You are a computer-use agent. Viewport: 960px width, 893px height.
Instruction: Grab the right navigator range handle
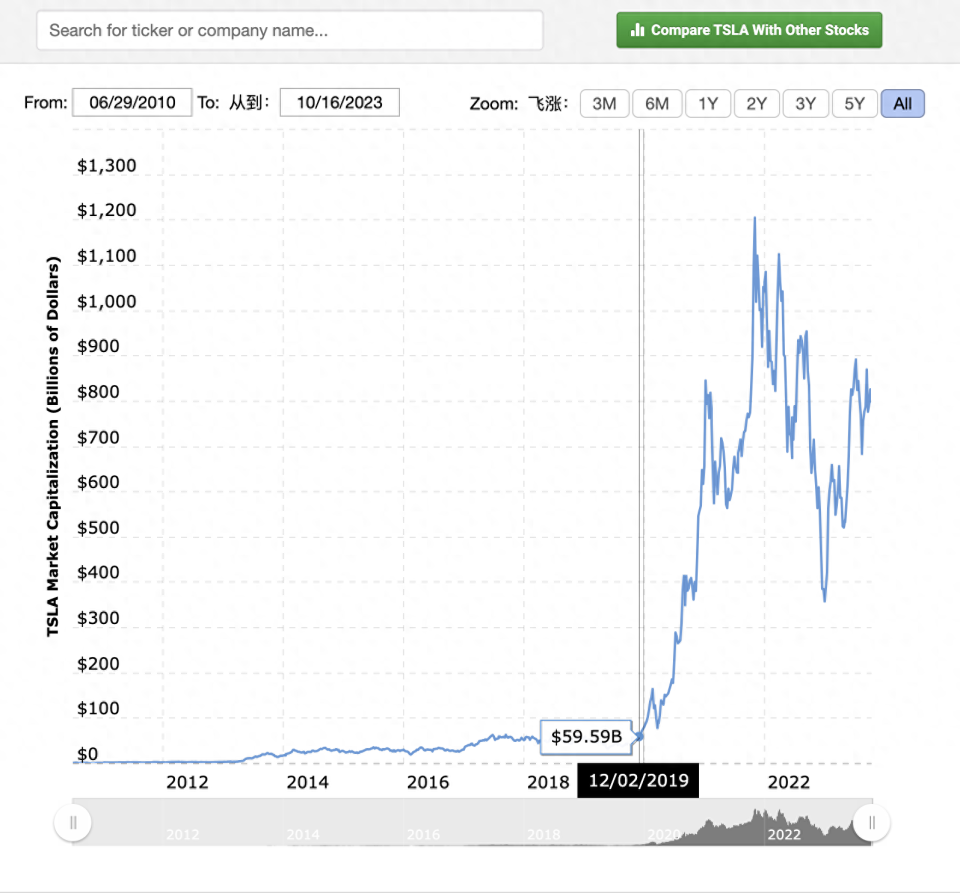point(872,823)
